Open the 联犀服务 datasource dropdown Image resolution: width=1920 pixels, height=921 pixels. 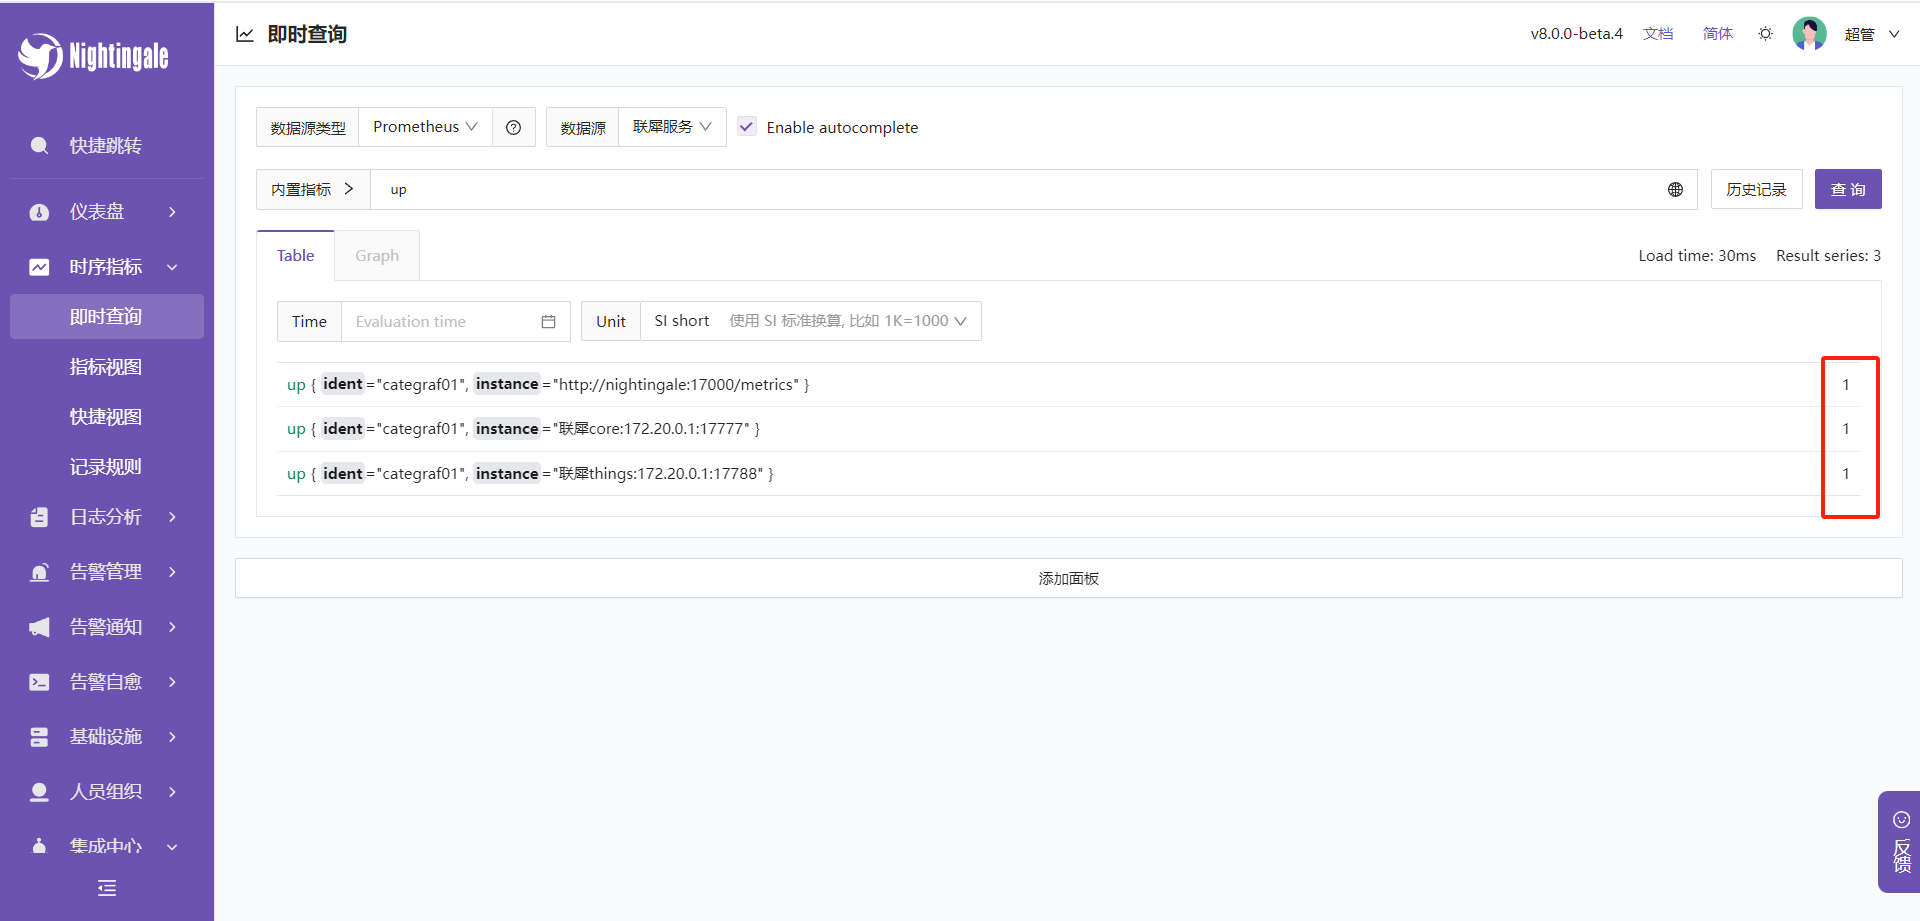tap(672, 127)
